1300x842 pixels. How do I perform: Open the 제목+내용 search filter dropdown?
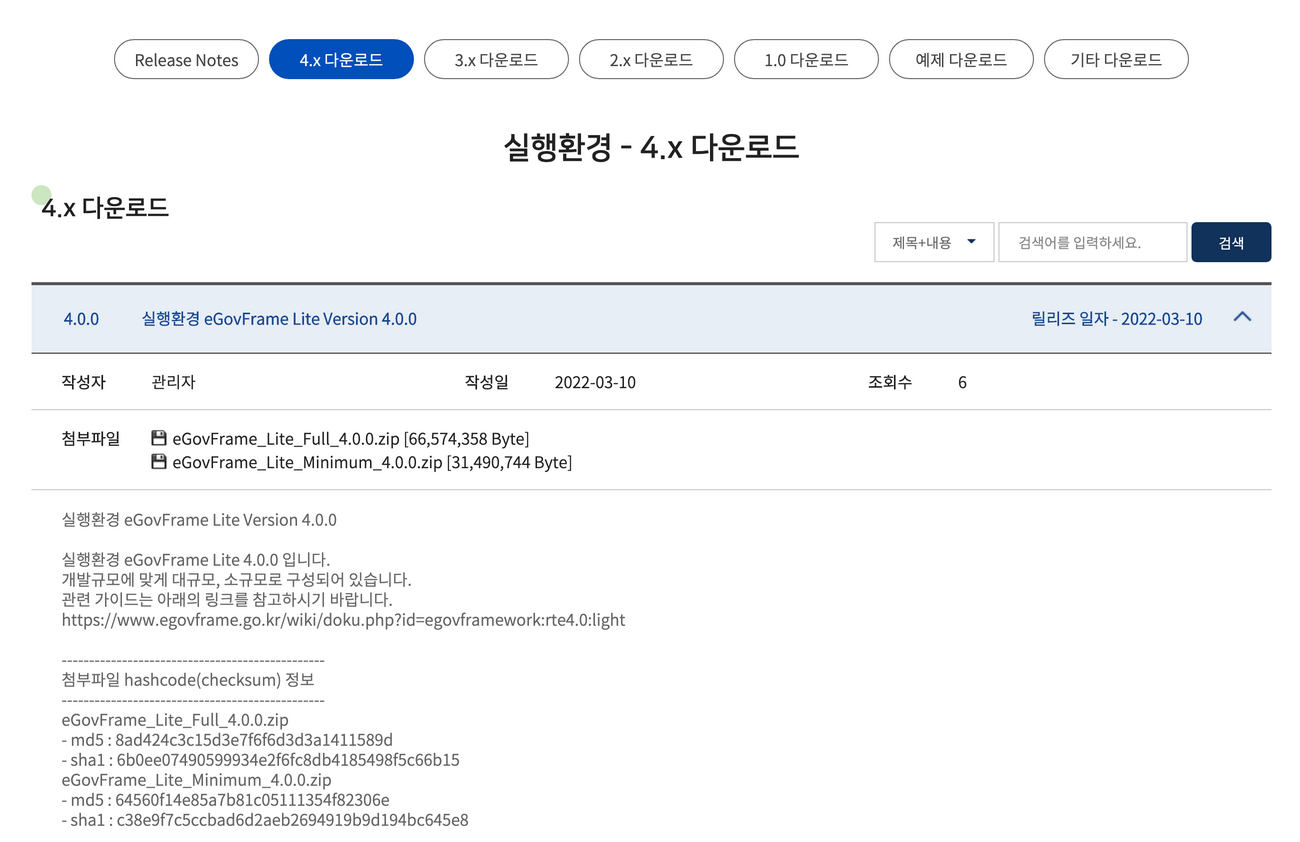pyautogui.click(x=933, y=242)
